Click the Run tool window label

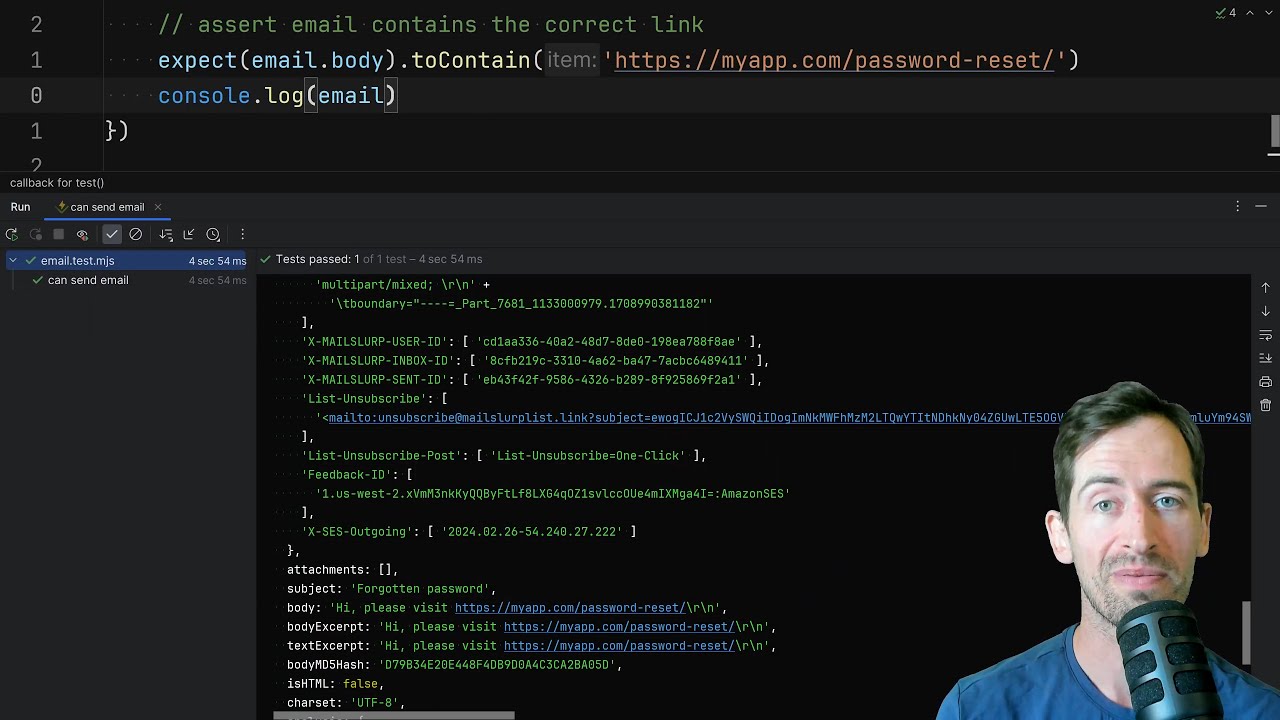coord(20,207)
